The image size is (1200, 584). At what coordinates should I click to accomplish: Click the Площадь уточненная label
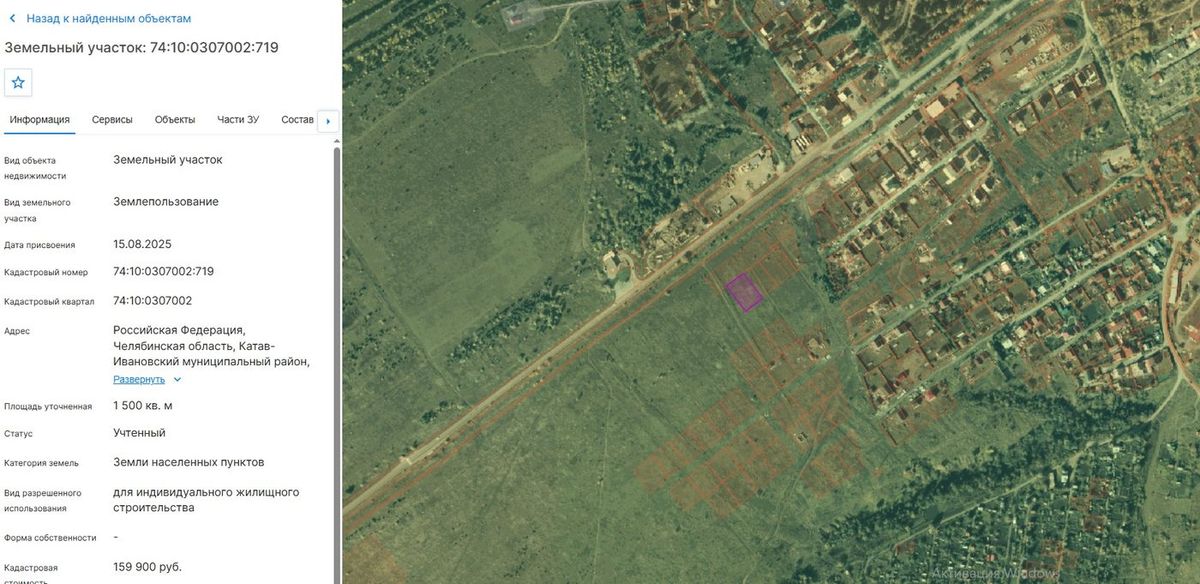(48, 406)
